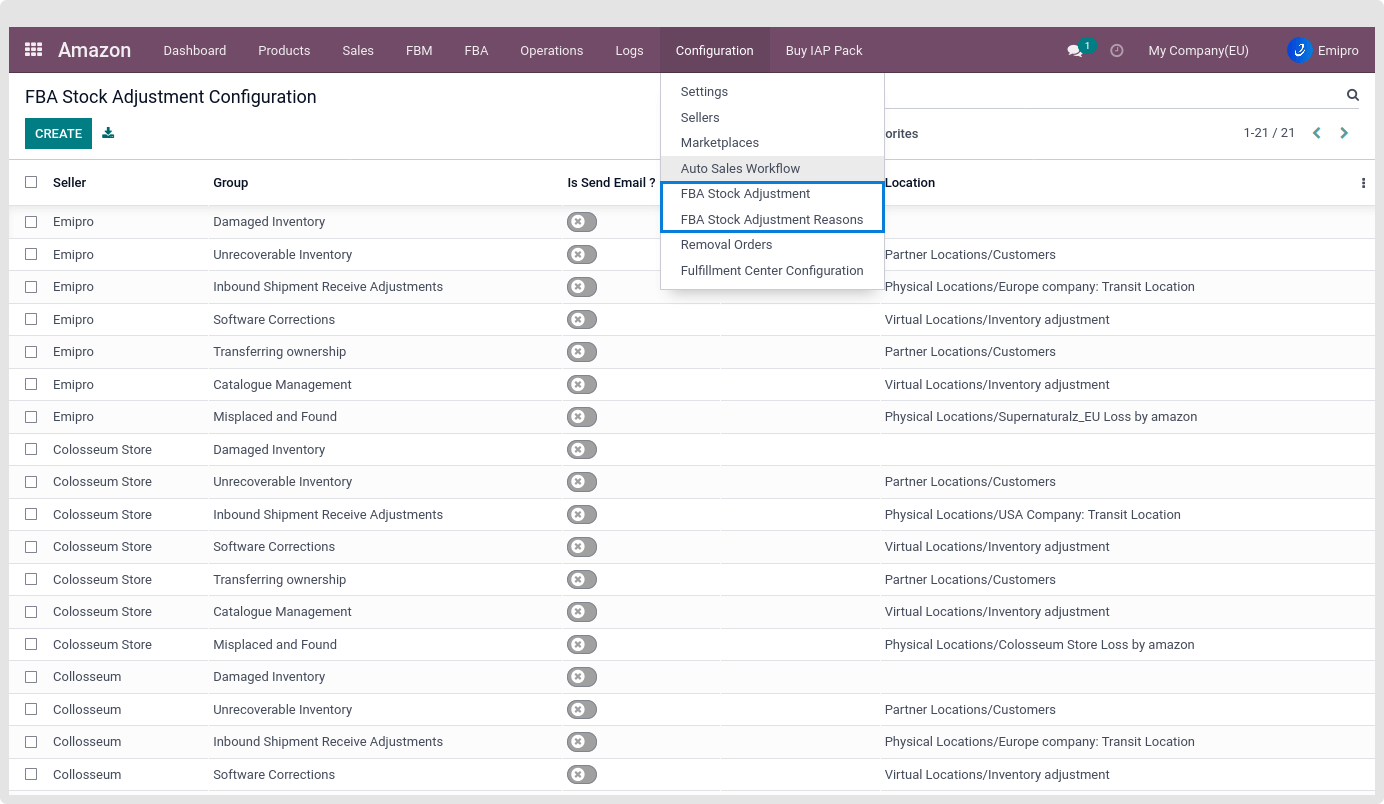Open the clock activities icon
1384x804 pixels.
(x=1117, y=51)
